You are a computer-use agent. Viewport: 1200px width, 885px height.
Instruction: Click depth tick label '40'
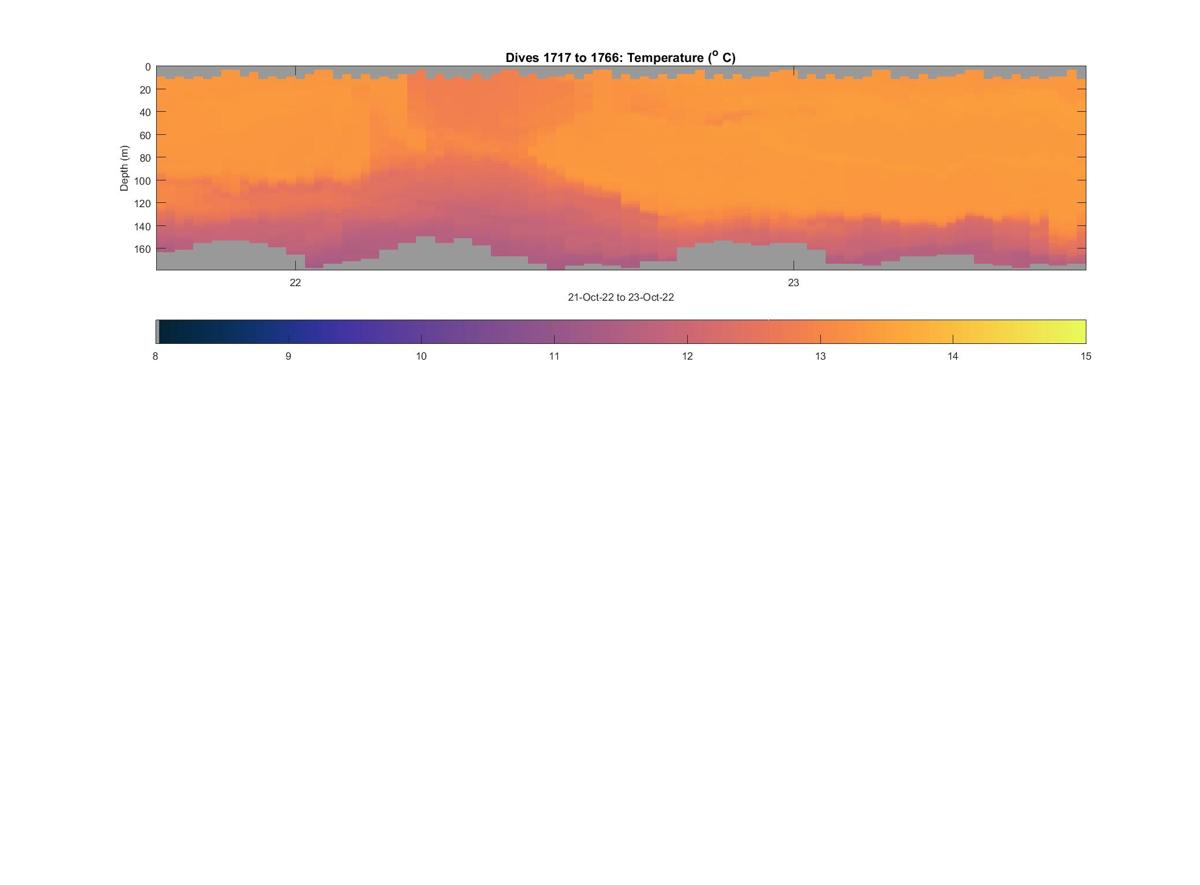click(x=145, y=112)
